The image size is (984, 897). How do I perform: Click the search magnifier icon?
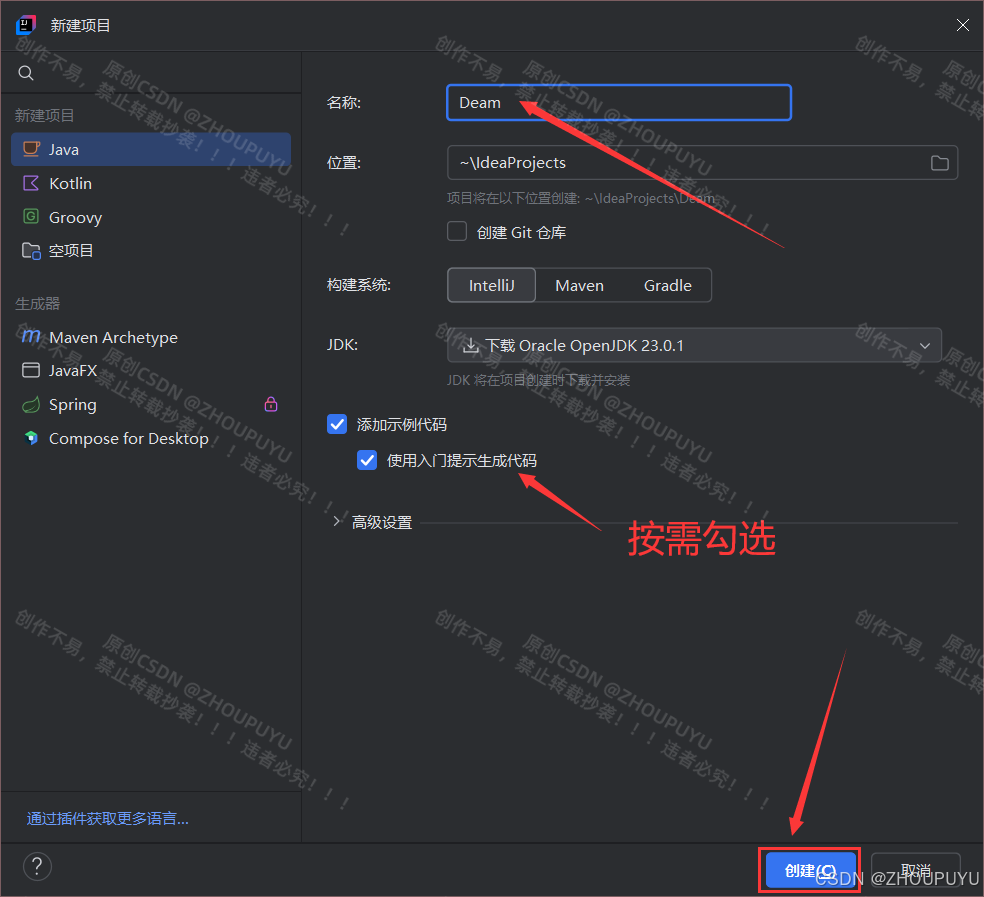[x=26, y=73]
